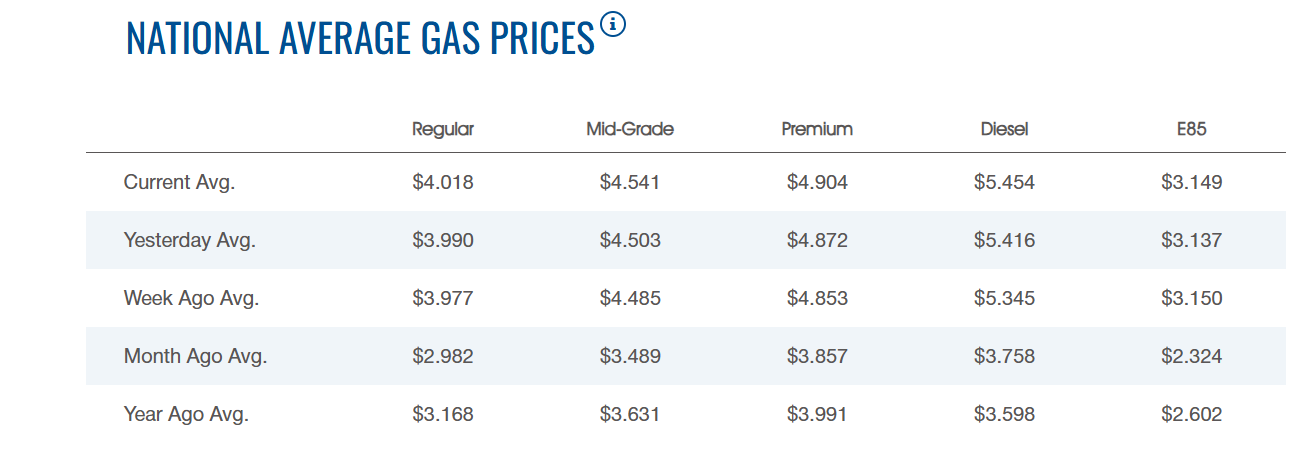This screenshot has height=450, width=1289.
Task: Click the E85 column header
Action: (x=1192, y=129)
